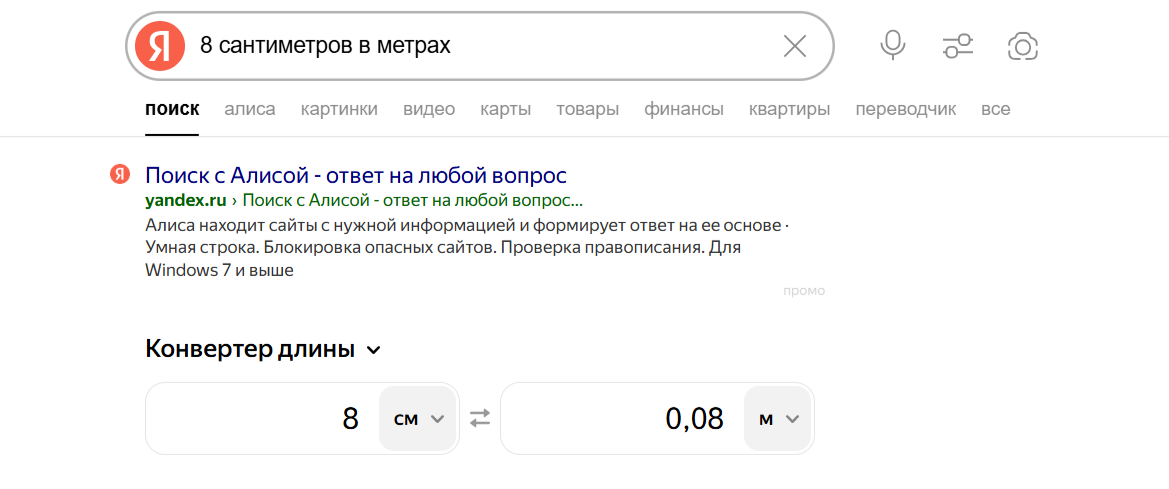The image size is (1169, 489).
Task: Open the см source unit dropdown
Action: click(418, 418)
